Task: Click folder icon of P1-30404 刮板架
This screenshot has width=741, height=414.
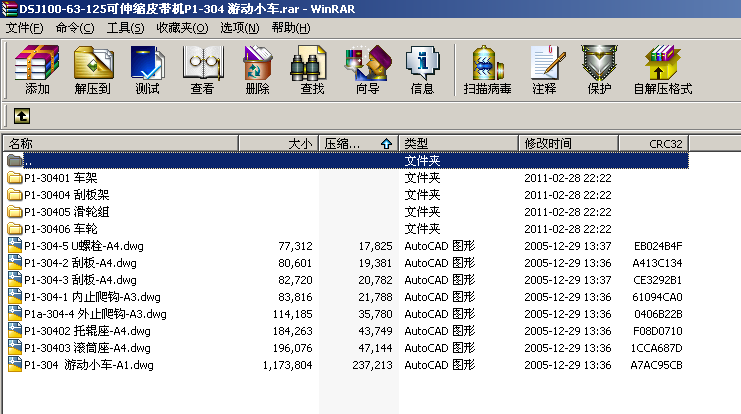Action: pyautogui.click(x=15, y=195)
